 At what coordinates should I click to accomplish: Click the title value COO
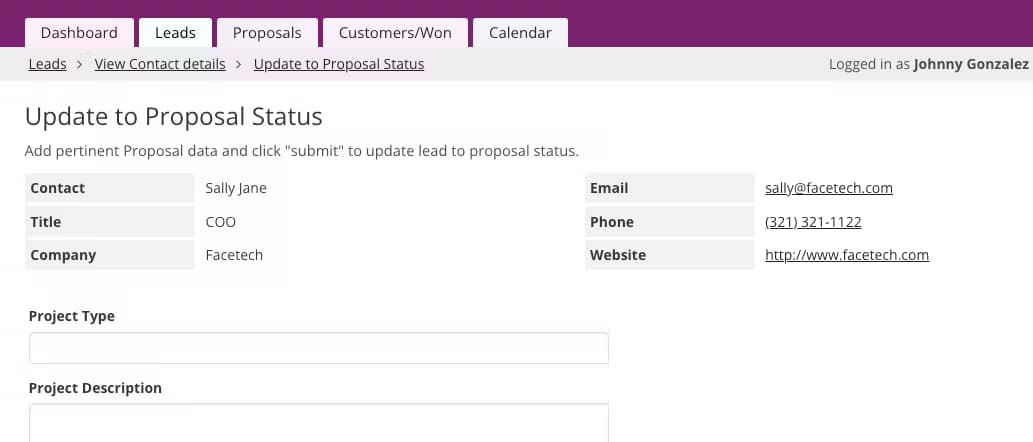(220, 222)
